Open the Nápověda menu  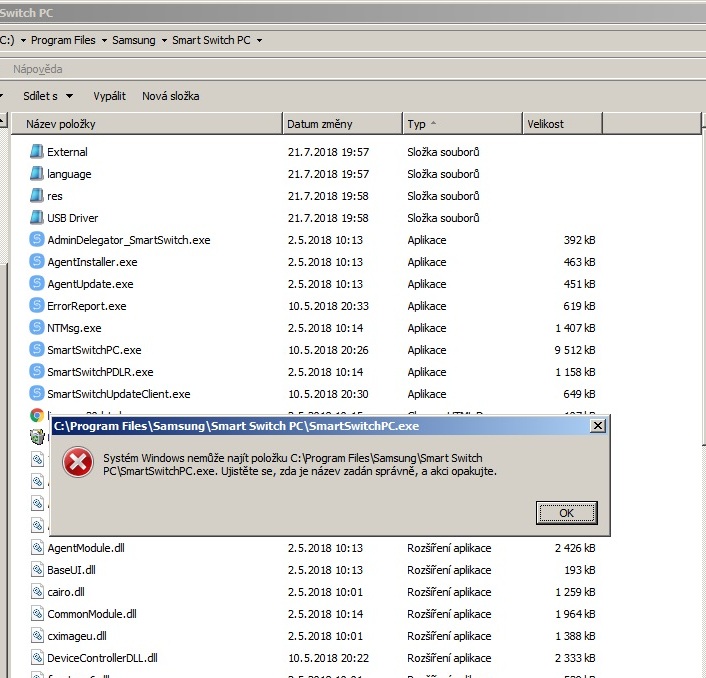[38, 69]
